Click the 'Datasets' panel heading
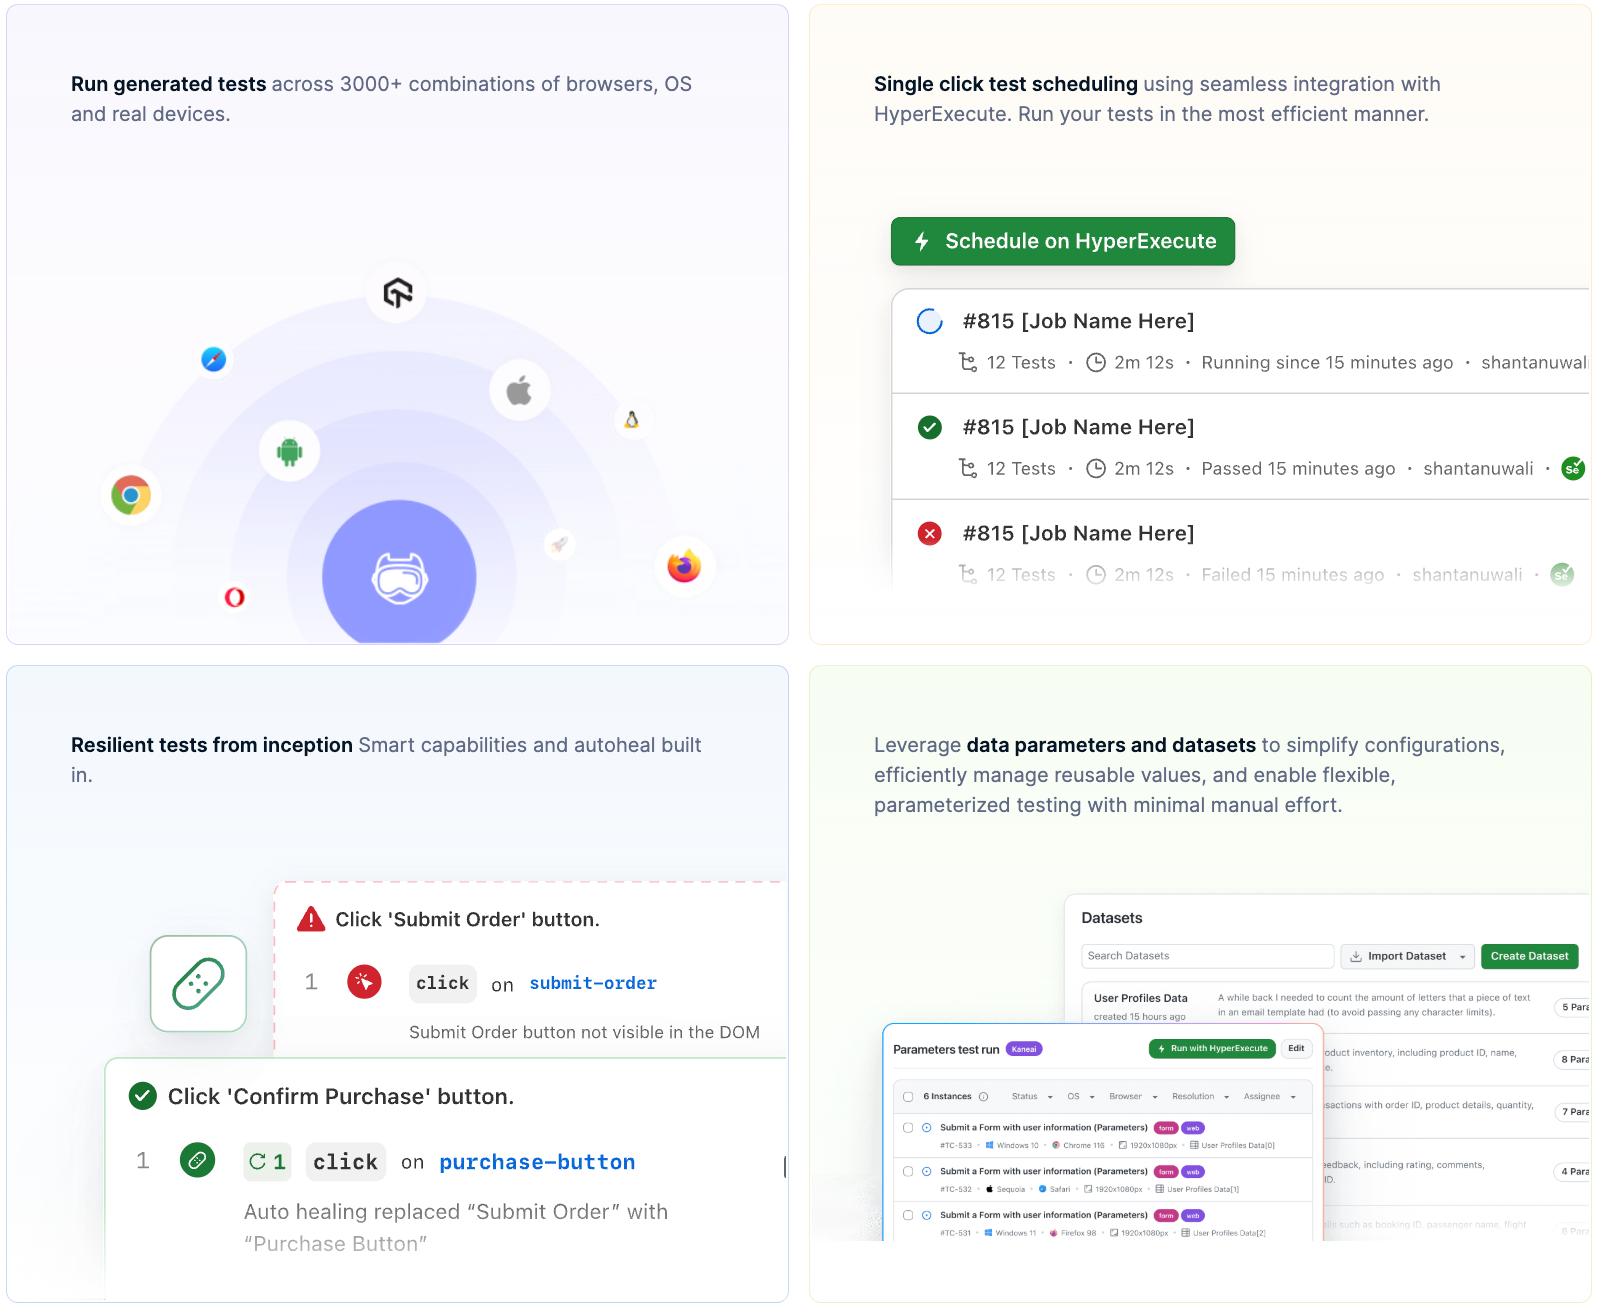The width and height of the screenshot is (1602, 1314). [1111, 918]
